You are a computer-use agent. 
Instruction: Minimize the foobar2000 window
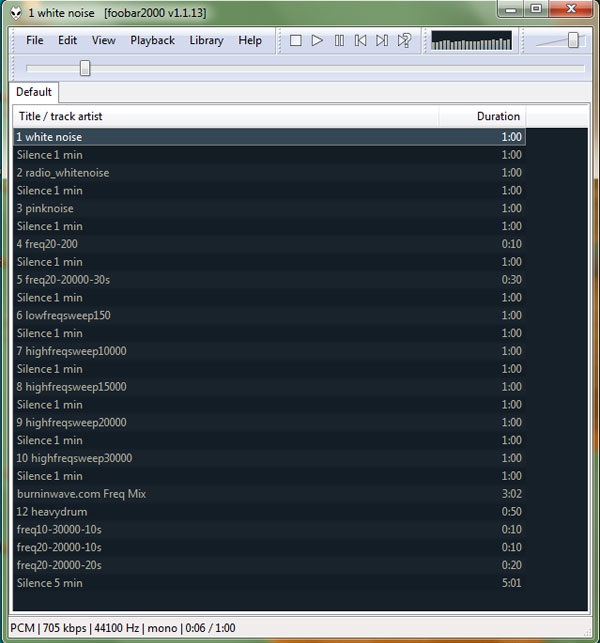pos(511,9)
